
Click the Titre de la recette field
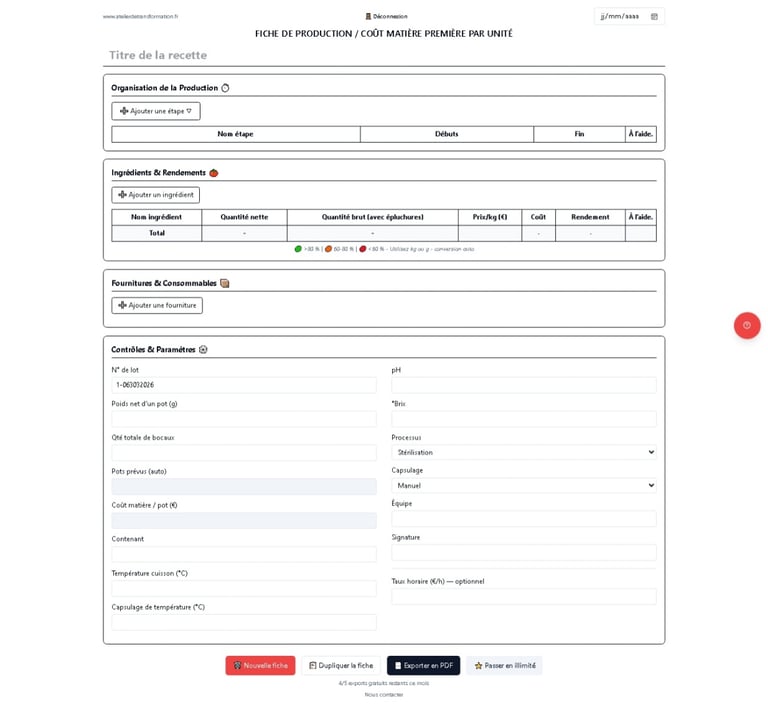384,55
